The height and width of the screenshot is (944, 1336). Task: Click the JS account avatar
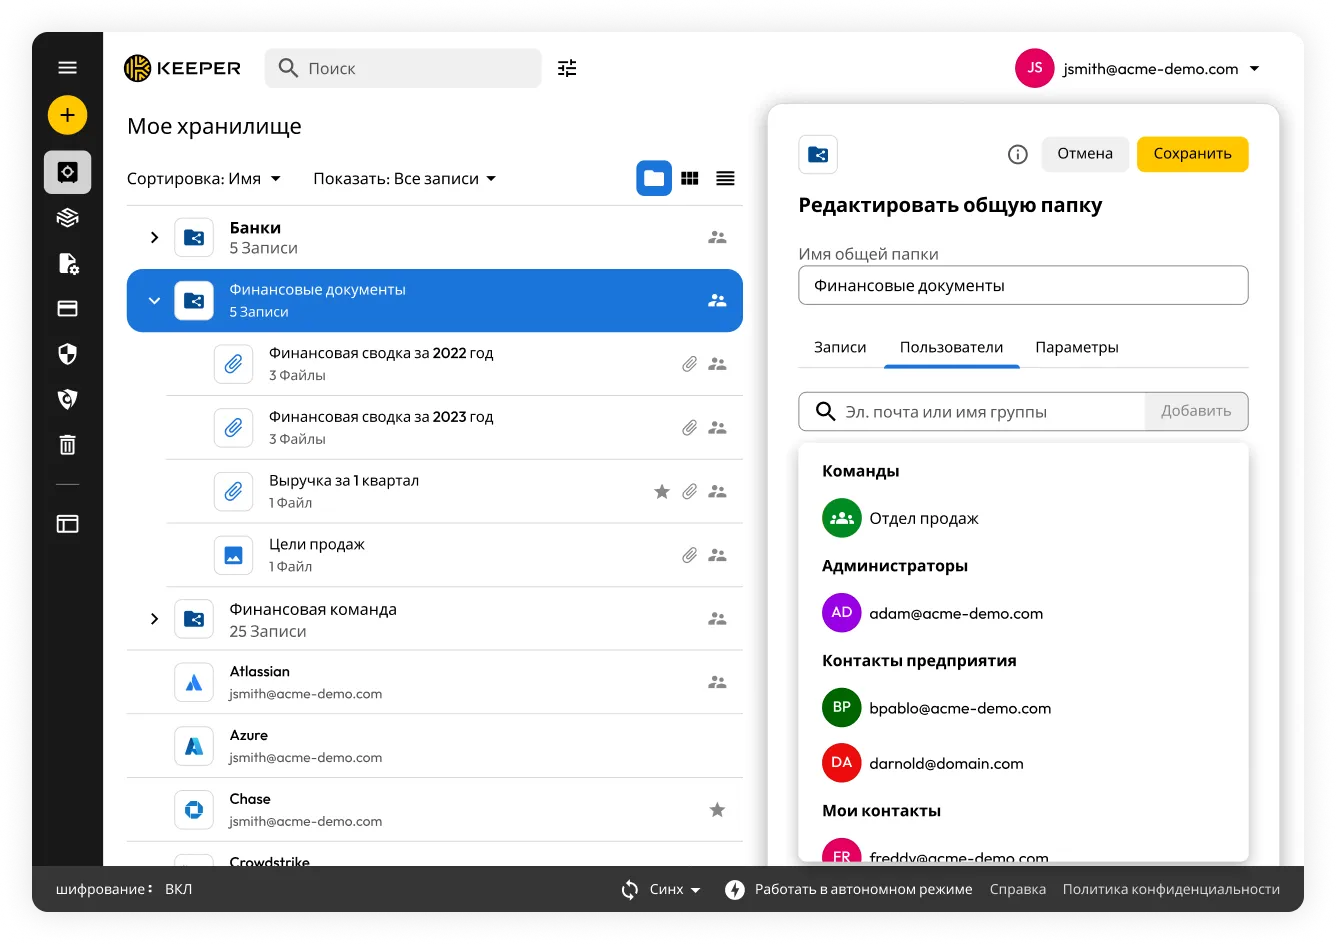(x=1035, y=68)
